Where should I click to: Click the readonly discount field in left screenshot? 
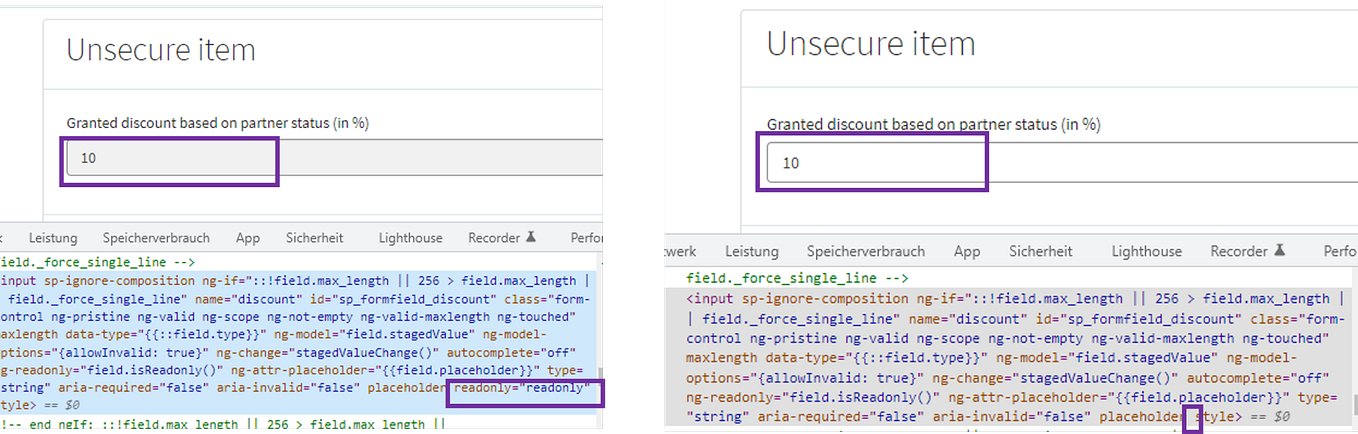coord(334,158)
